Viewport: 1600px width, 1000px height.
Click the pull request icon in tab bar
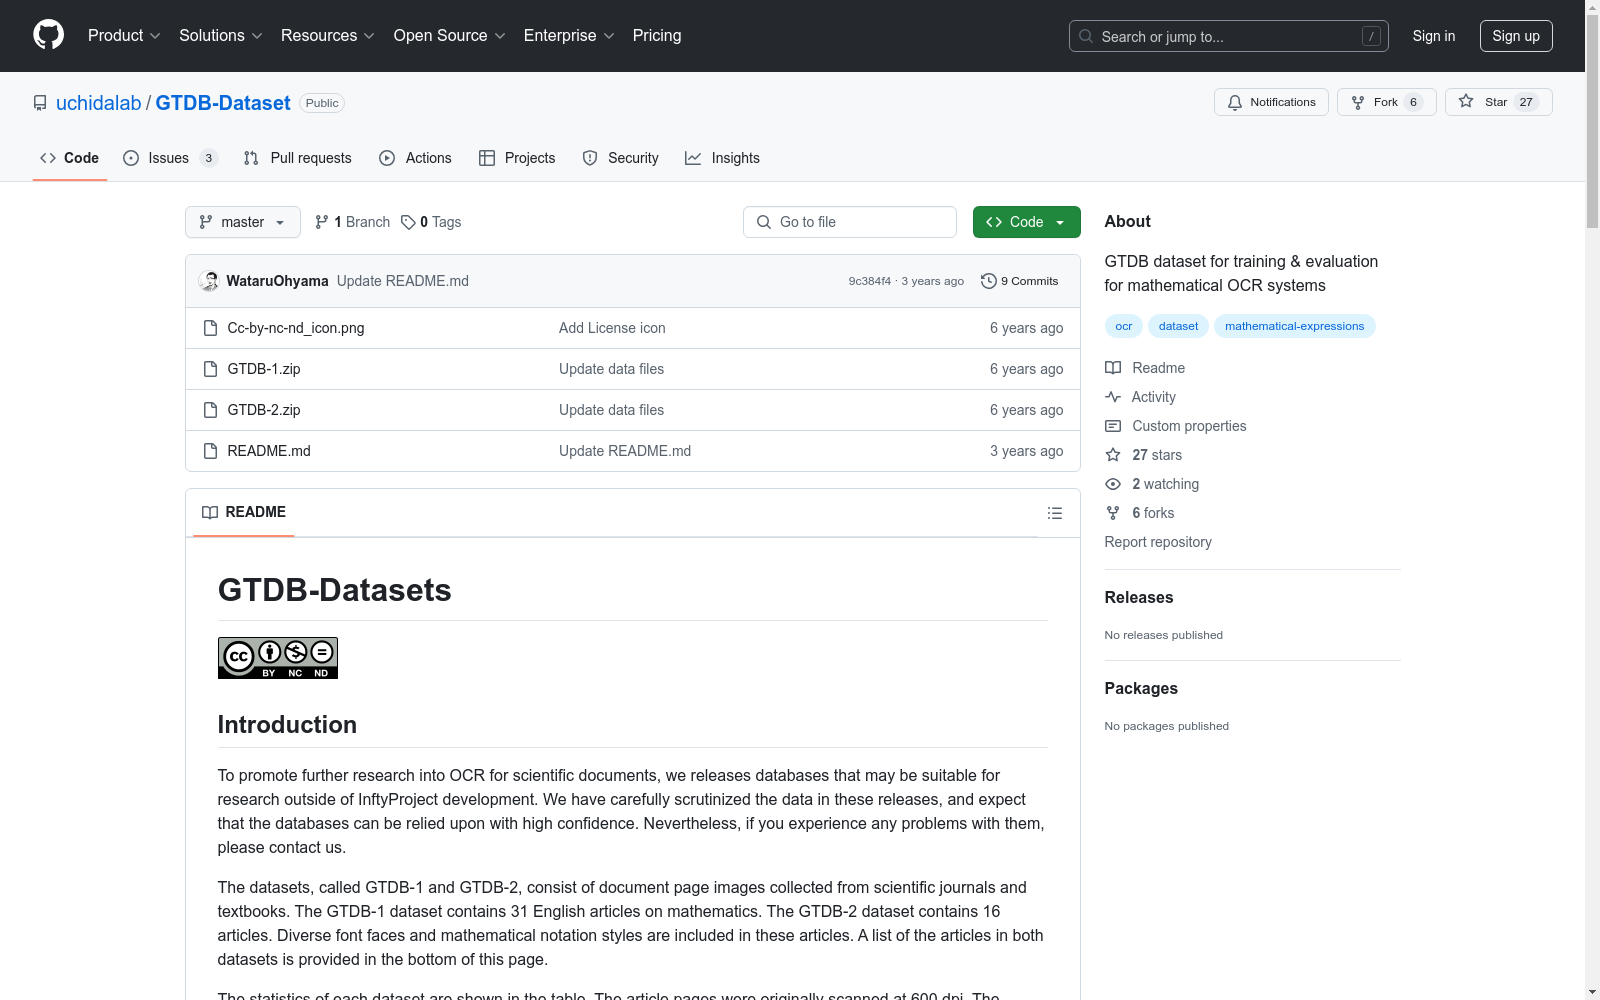tap(251, 158)
